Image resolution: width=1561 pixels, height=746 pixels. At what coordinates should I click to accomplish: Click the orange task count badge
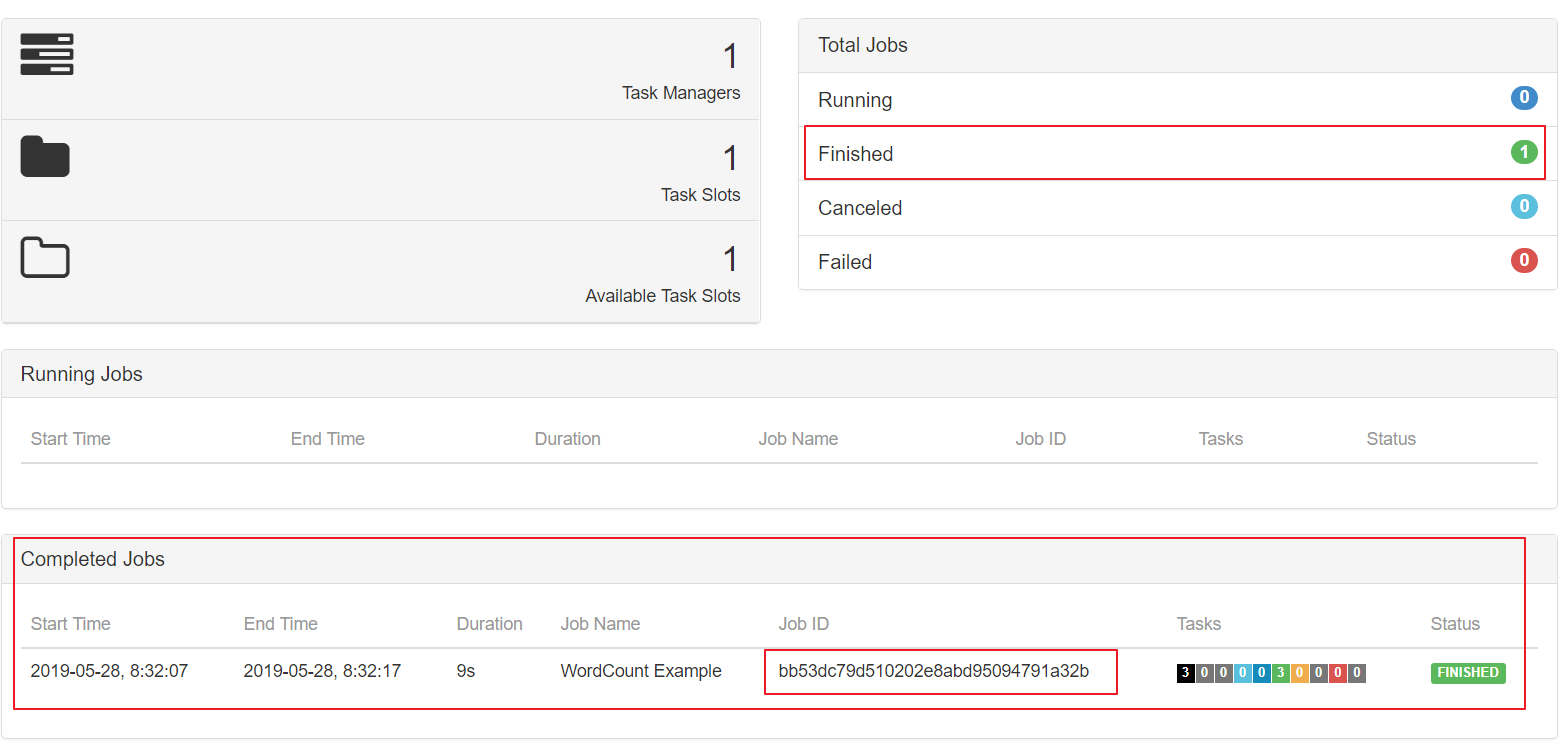click(x=1299, y=673)
